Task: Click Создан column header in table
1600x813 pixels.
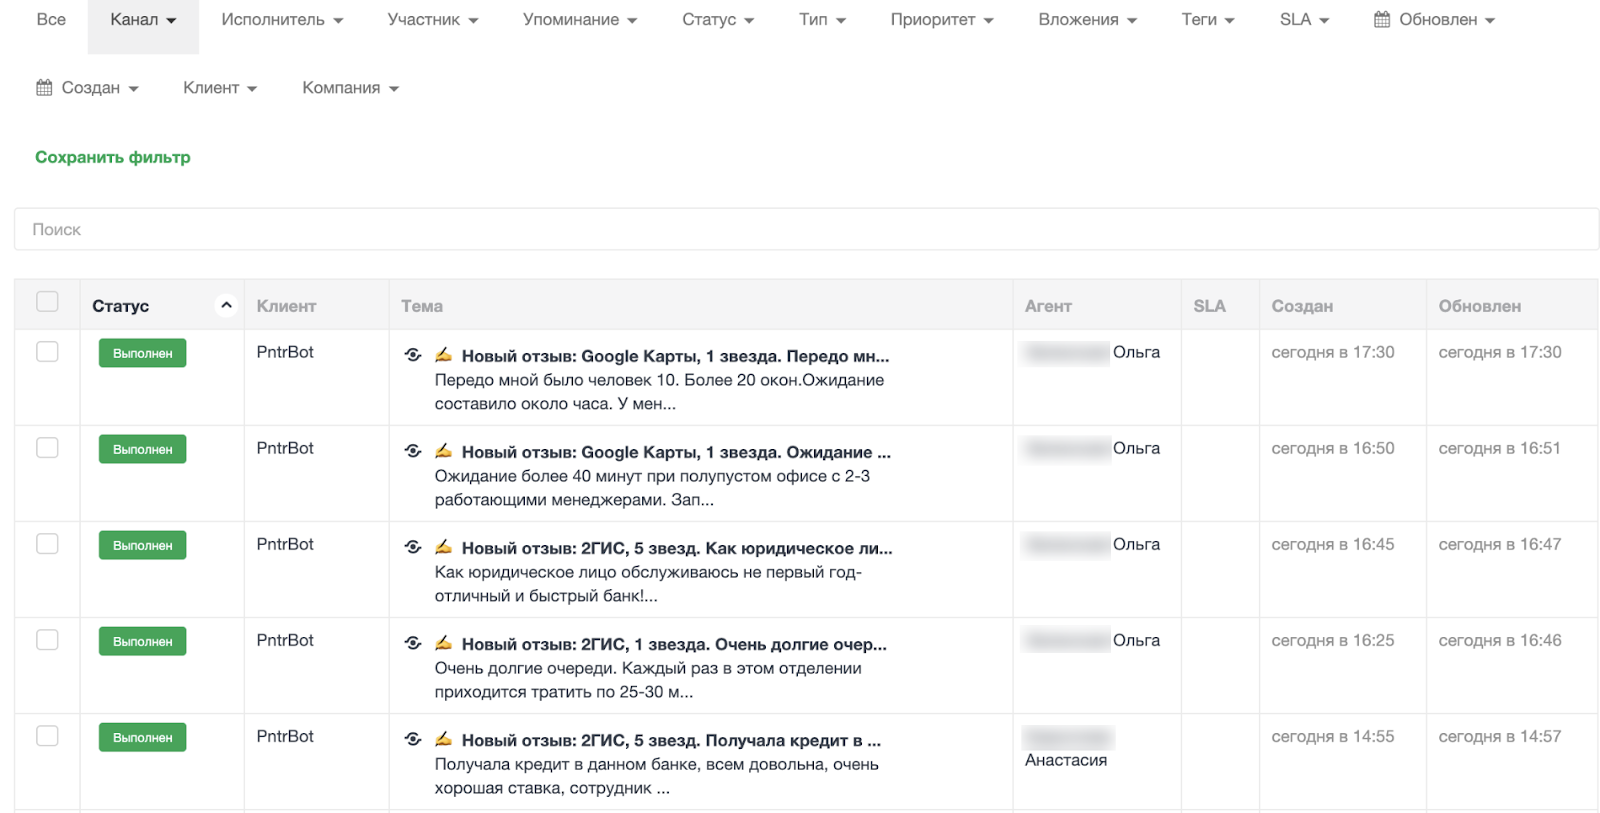Action: [1302, 306]
